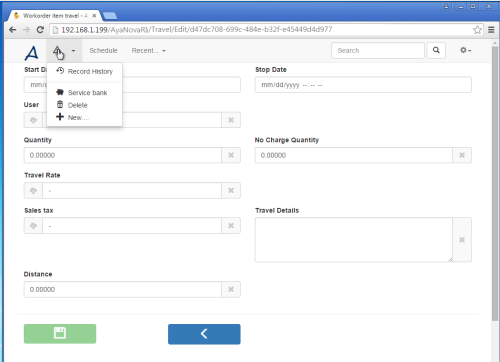
Task: Click the magnifier search button
Action: click(436, 51)
